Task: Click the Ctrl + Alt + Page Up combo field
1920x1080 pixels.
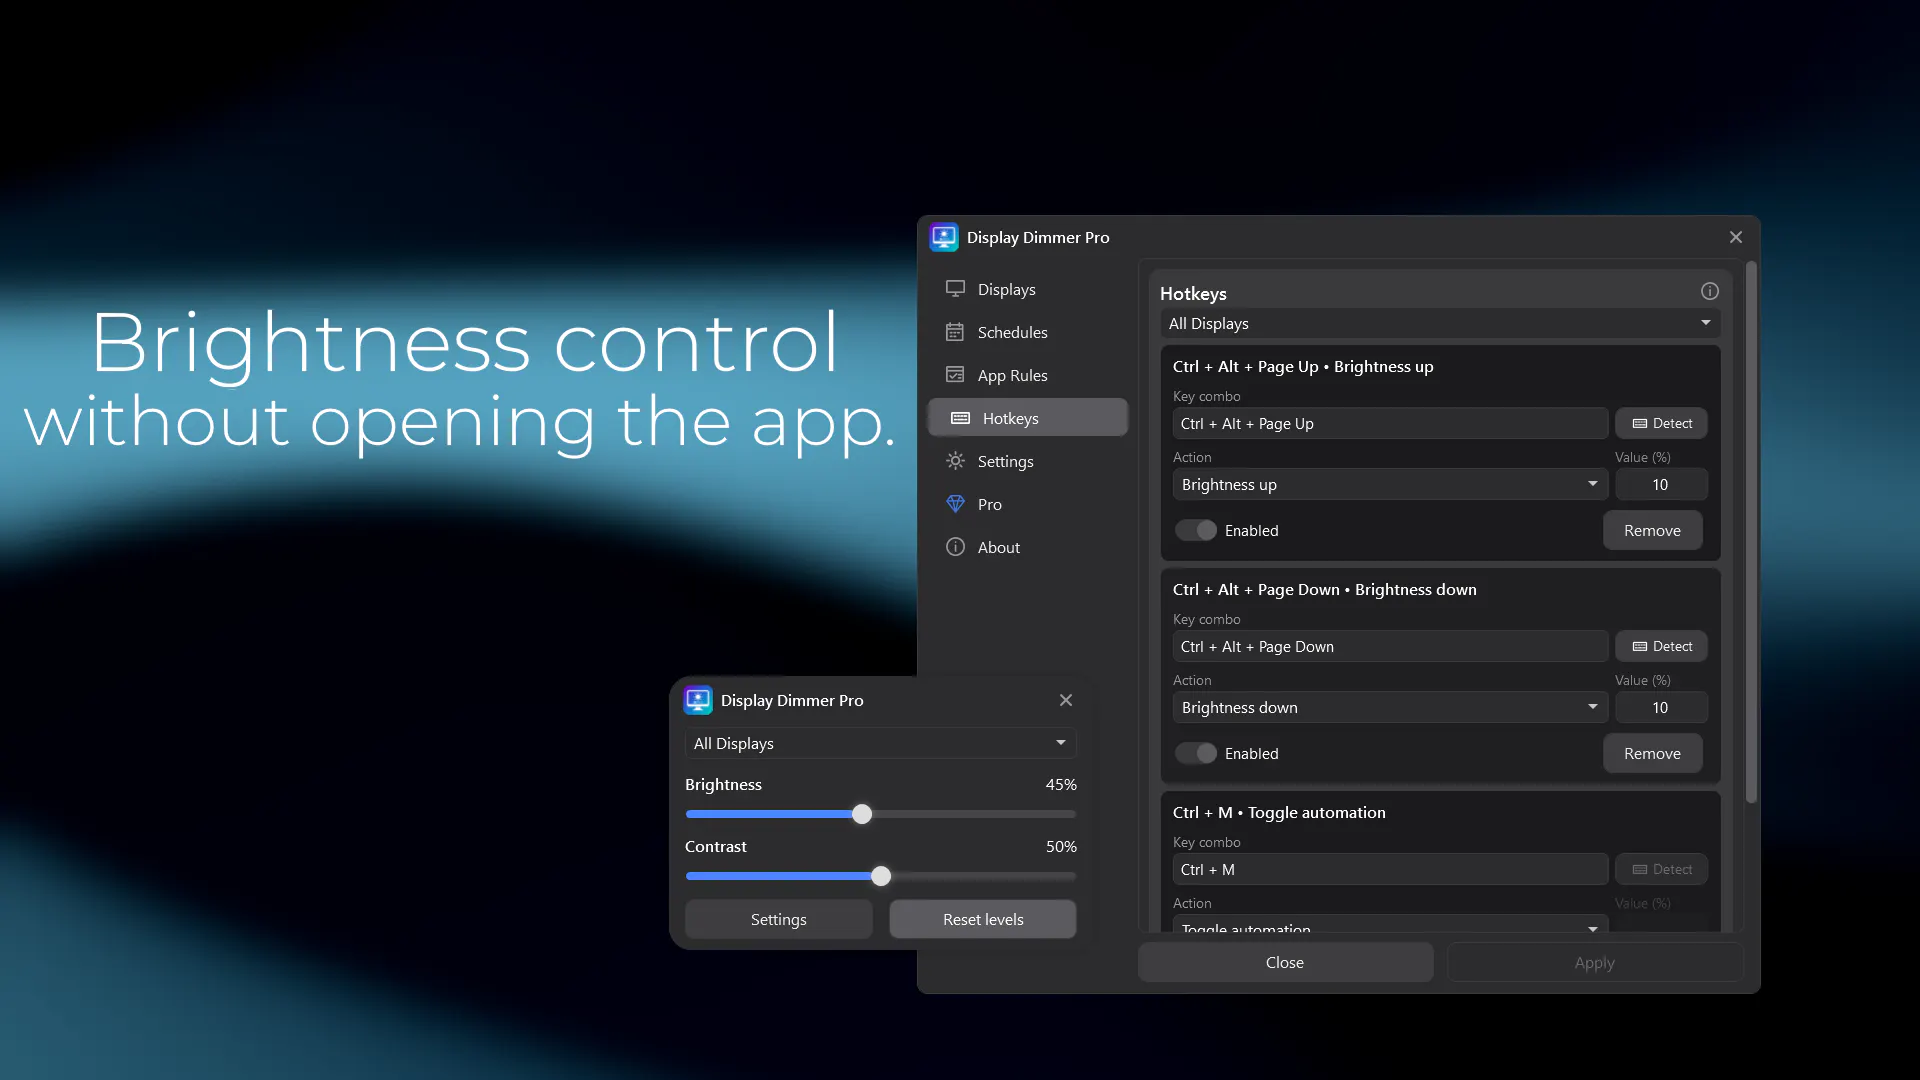Action: 1390,423
